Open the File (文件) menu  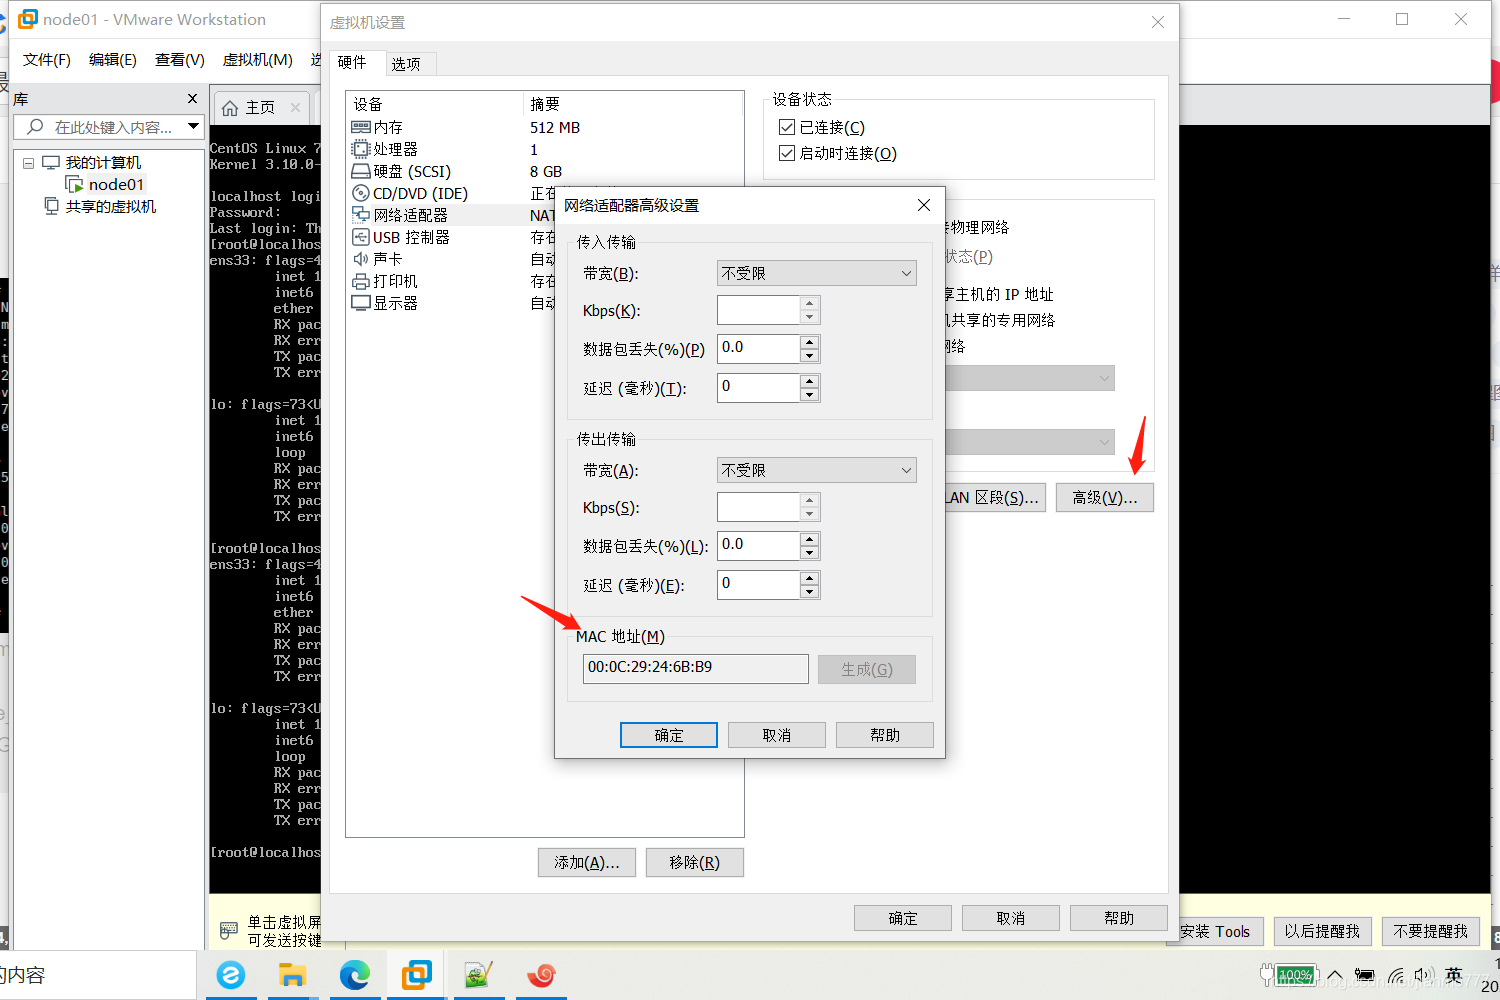(x=47, y=60)
